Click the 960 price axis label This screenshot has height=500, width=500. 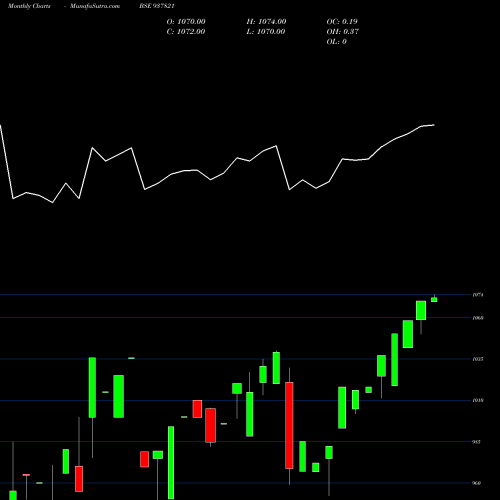[477, 483]
